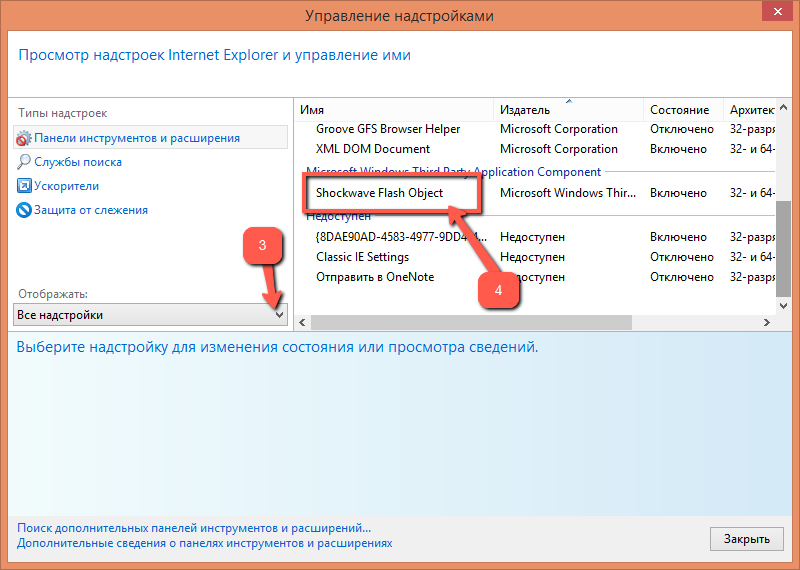Viewport: 800px width, 570px height.
Task: Click Microsoft Windows Third Party Application Component group header
Action: 454,172
